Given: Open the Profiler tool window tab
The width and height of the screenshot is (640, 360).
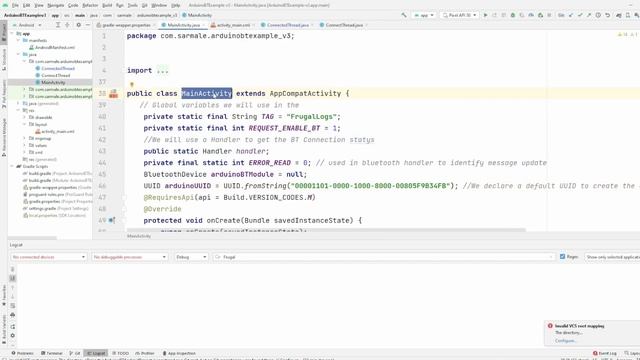Looking at the screenshot, I should (145, 353).
